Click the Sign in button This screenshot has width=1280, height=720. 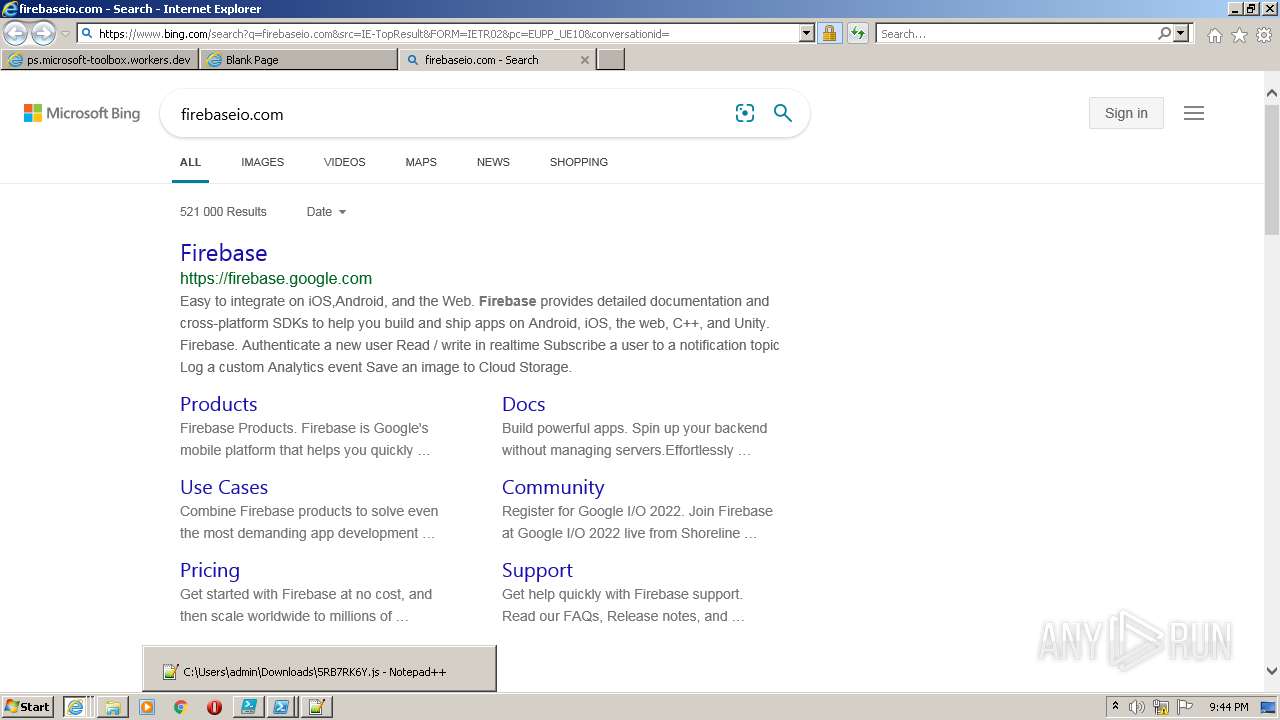[x=1126, y=113]
